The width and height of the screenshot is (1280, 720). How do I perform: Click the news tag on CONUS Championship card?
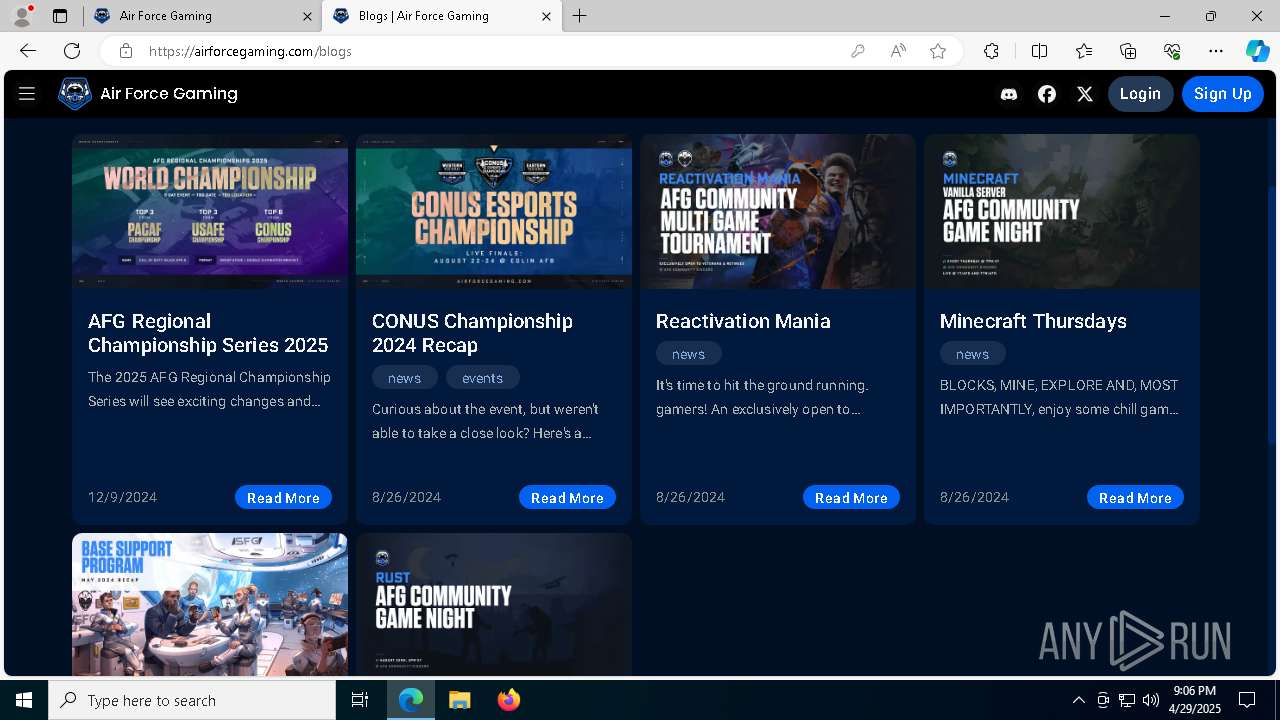[x=405, y=378]
